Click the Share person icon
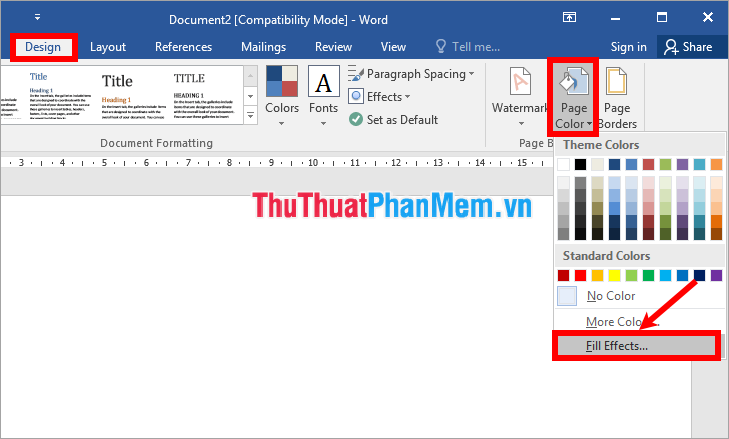Viewport: 729px width, 439px height. pos(671,47)
